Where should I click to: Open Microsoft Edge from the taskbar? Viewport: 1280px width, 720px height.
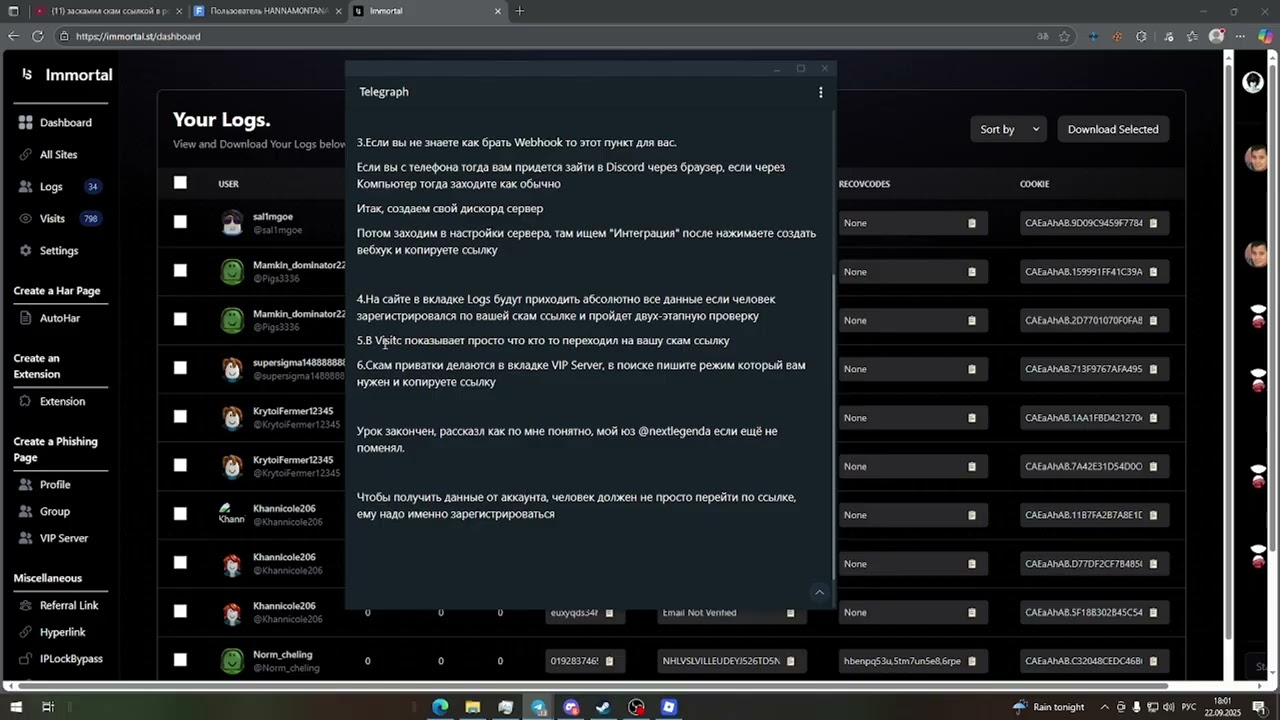click(440, 707)
